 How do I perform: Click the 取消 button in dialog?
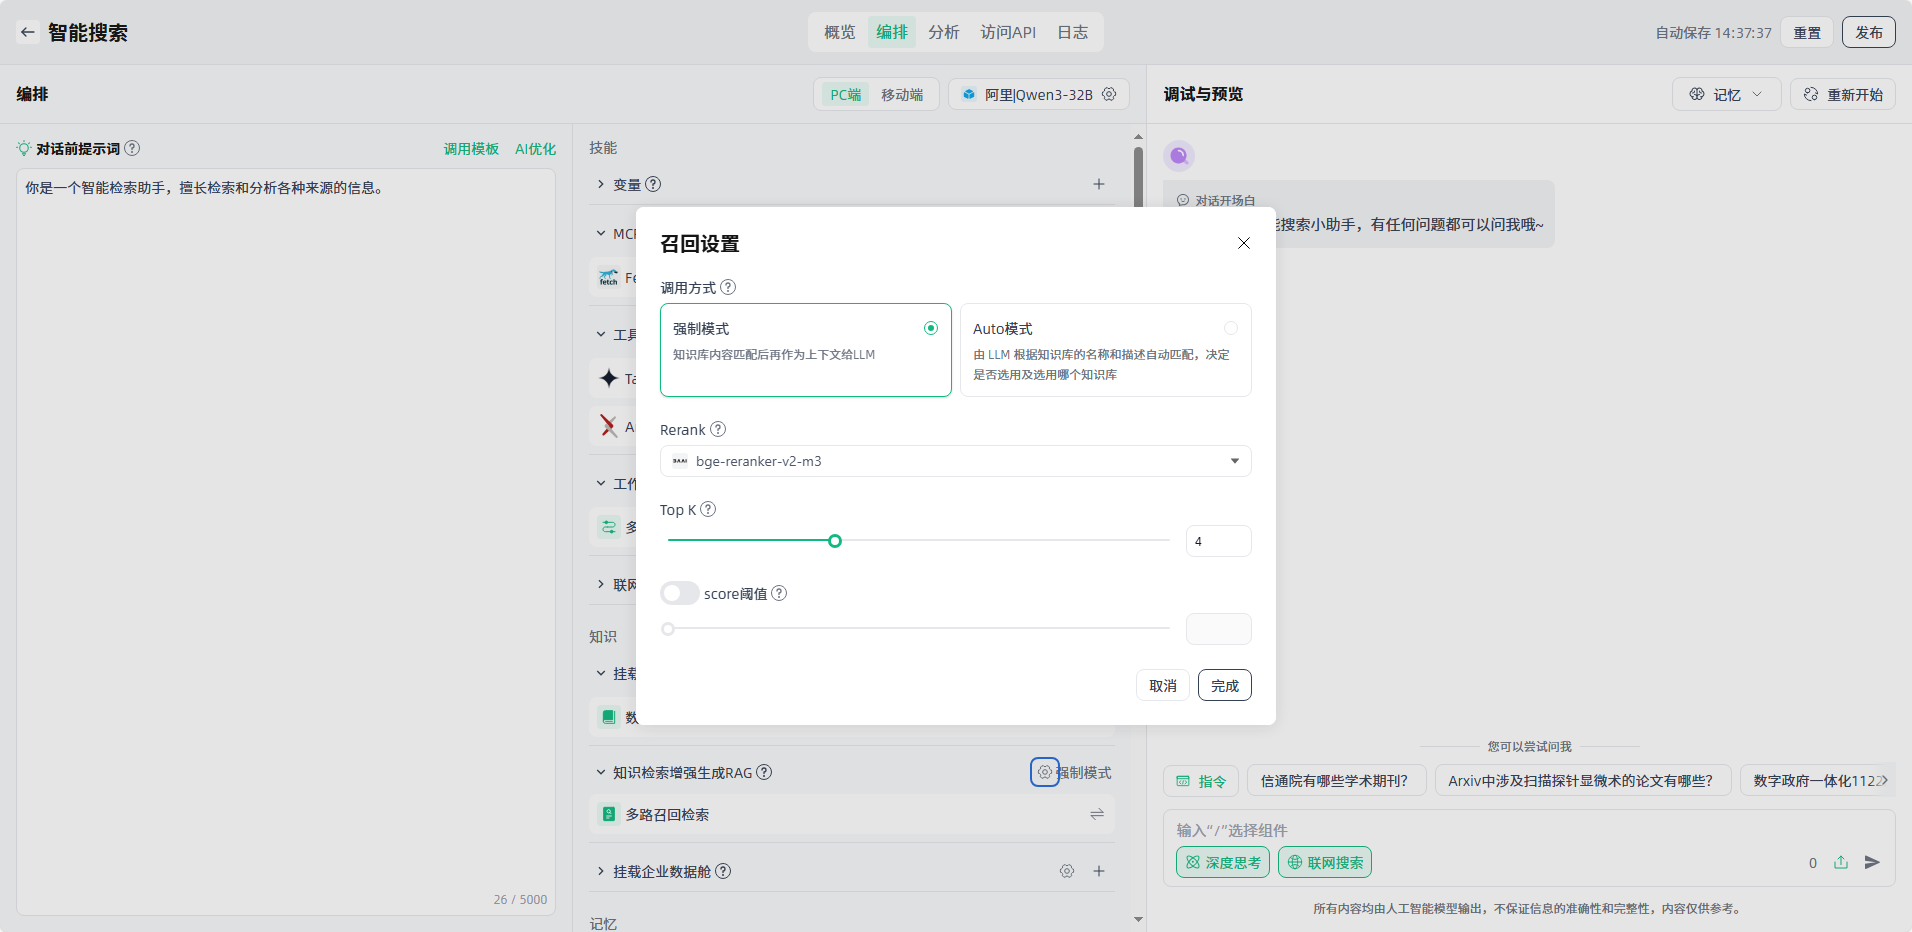pos(1162,685)
